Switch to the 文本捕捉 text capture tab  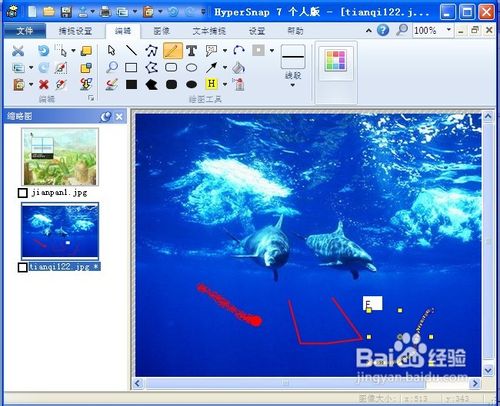[209, 31]
